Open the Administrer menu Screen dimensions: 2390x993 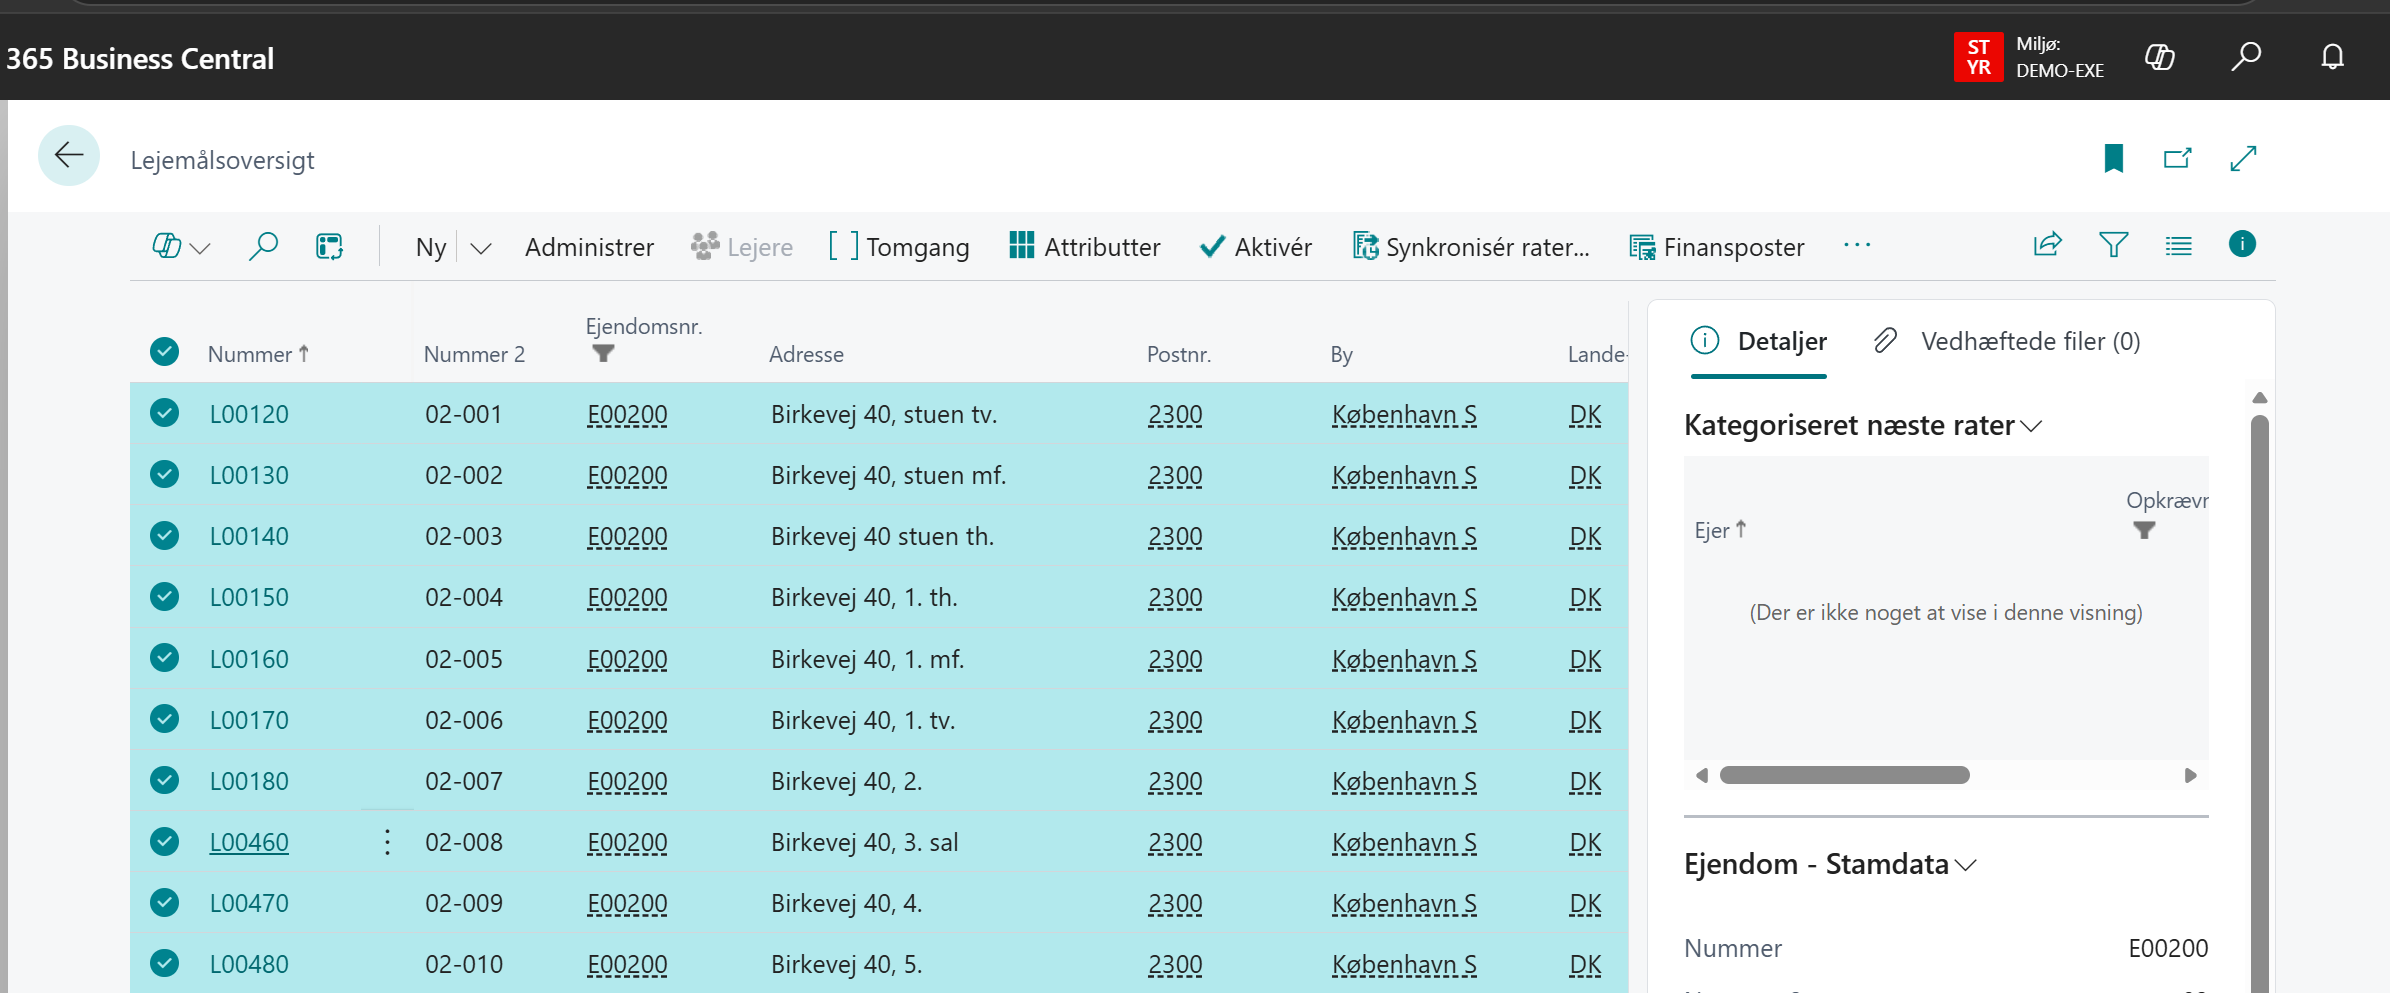click(589, 247)
